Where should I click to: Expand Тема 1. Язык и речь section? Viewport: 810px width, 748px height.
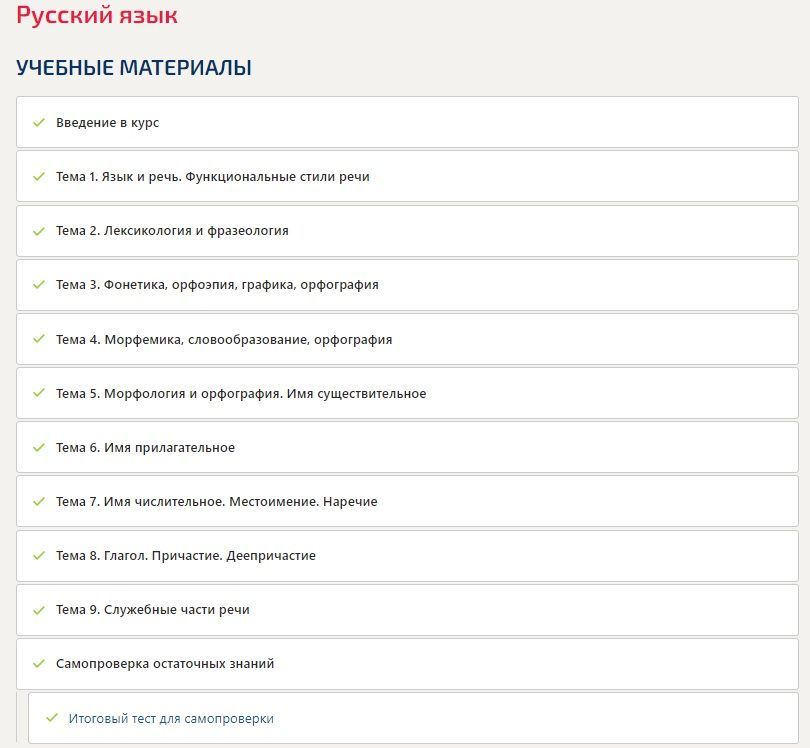coord(408,177)
